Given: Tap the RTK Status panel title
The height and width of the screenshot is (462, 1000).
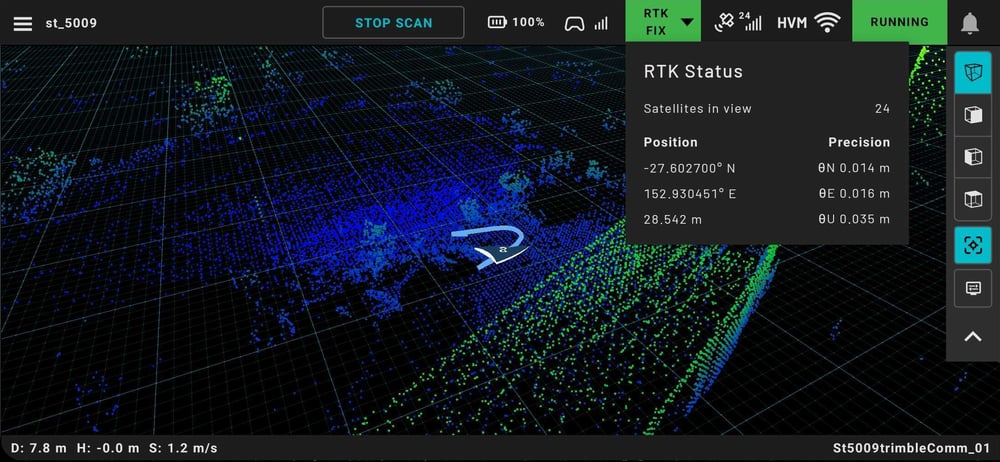Looking at the screenshot, I should pyautogui.click(x=693, y=72).
